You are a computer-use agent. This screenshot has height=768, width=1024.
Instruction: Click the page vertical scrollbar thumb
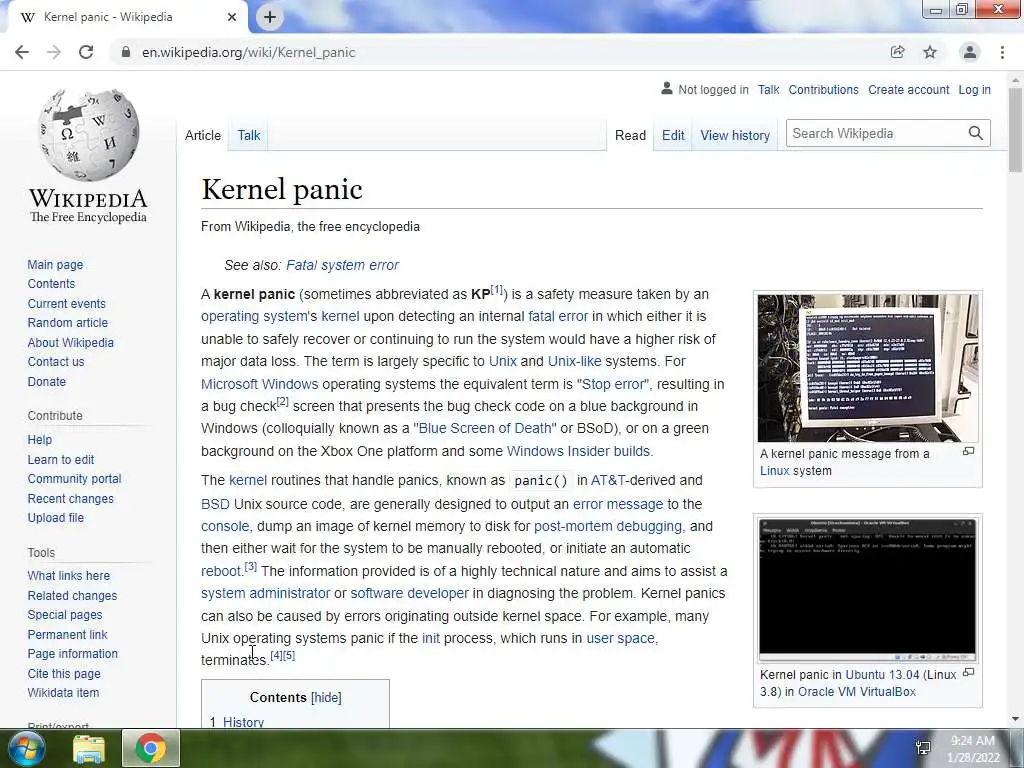click(1016, 130)
